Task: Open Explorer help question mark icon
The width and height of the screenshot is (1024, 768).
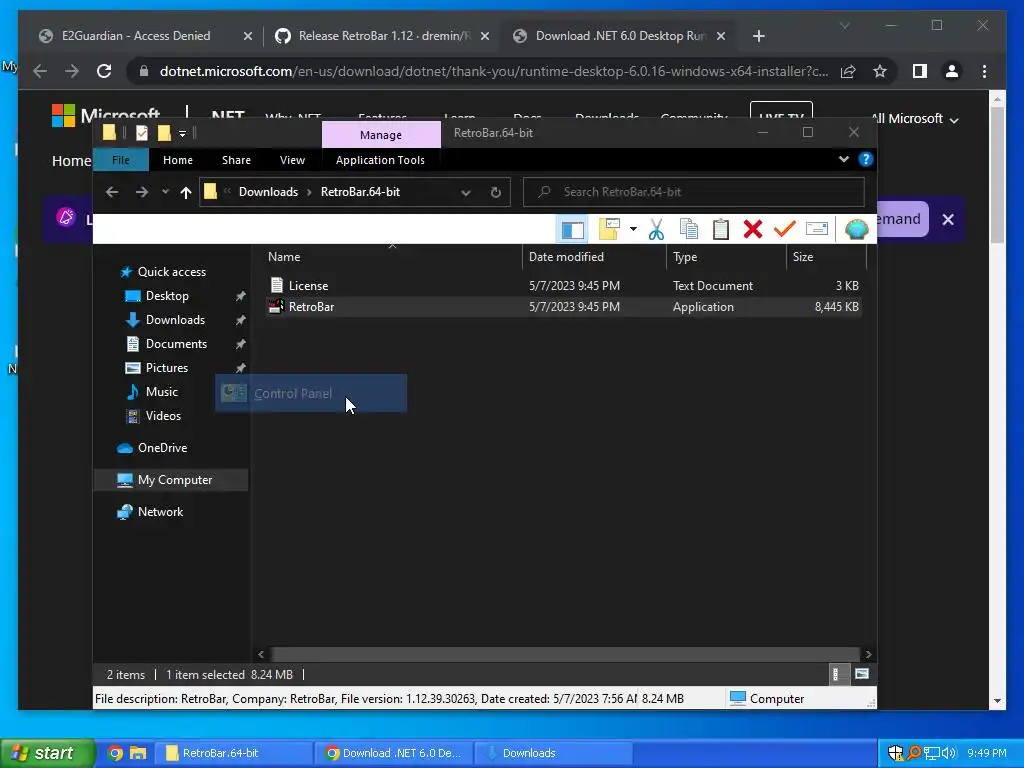Action: point(865,159)
